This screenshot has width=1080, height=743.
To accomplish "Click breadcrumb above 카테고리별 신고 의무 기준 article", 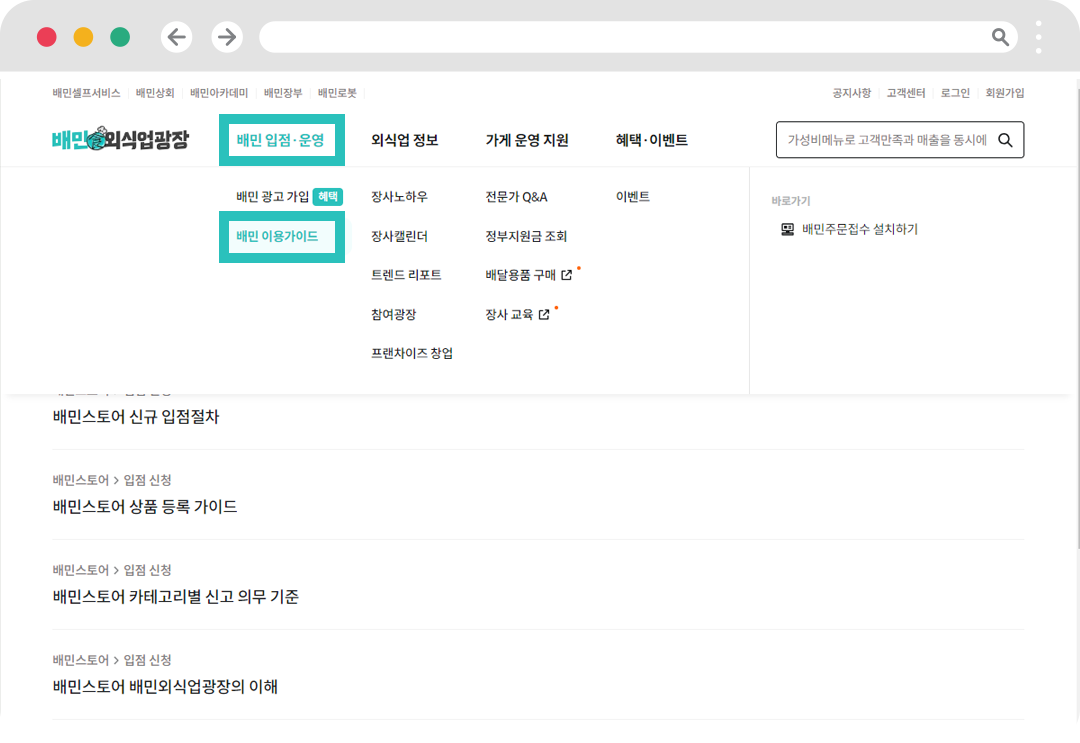I will [112, 571].
